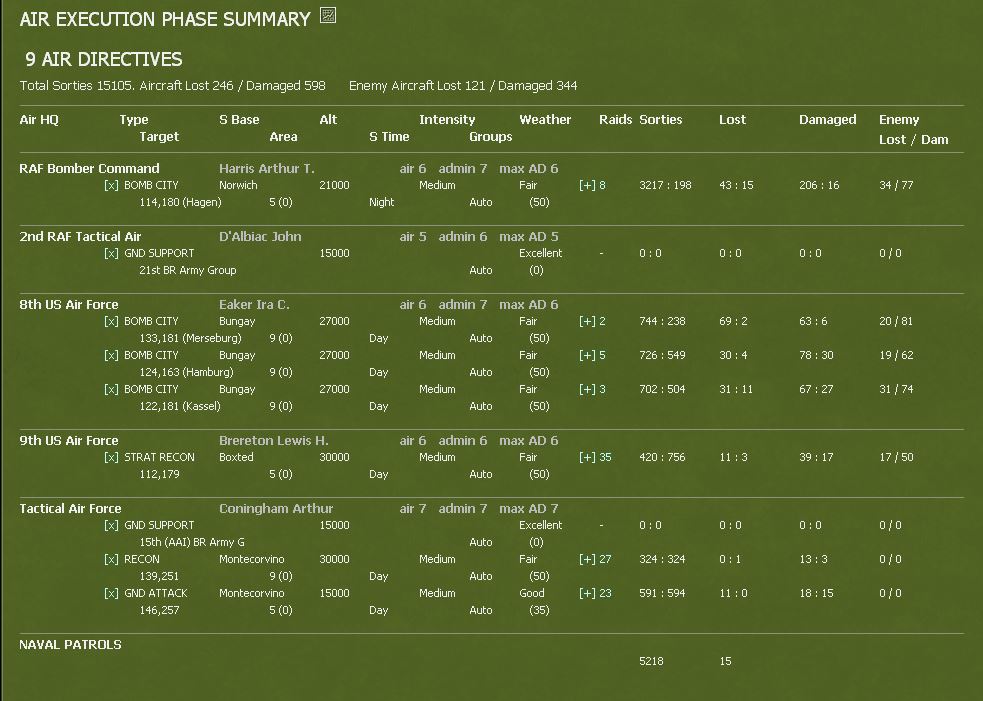Toggle the [x] for STRAT RECON directive
Viewport: 983px width, 701px height.
(111, 457)
